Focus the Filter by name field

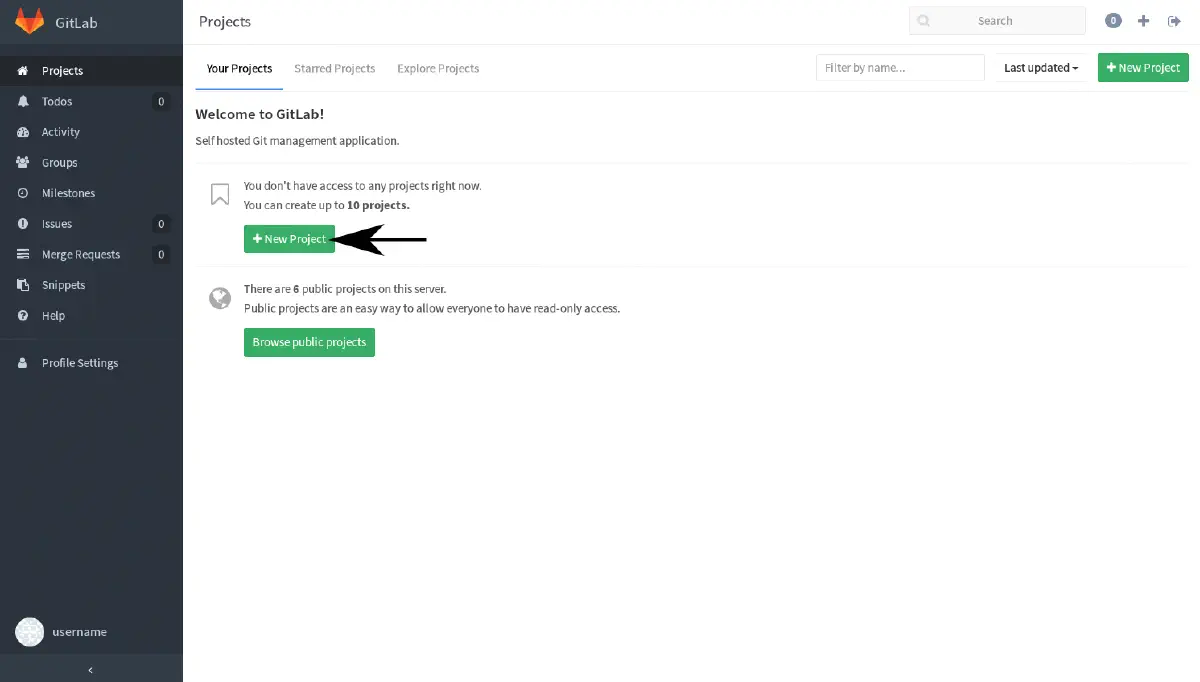coord(900,68)
